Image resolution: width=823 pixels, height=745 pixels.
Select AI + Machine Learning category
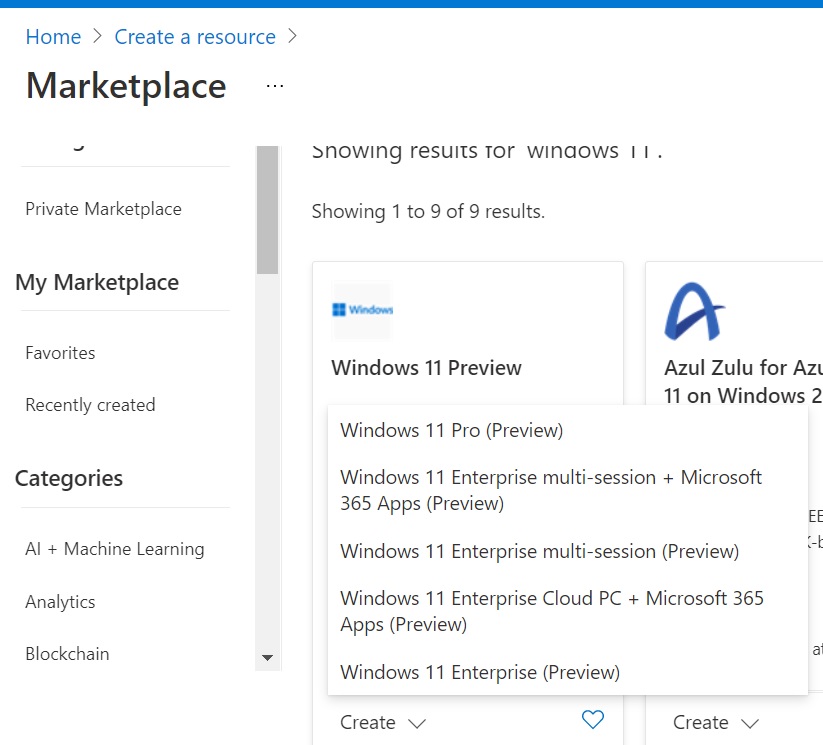click(115, 549)
